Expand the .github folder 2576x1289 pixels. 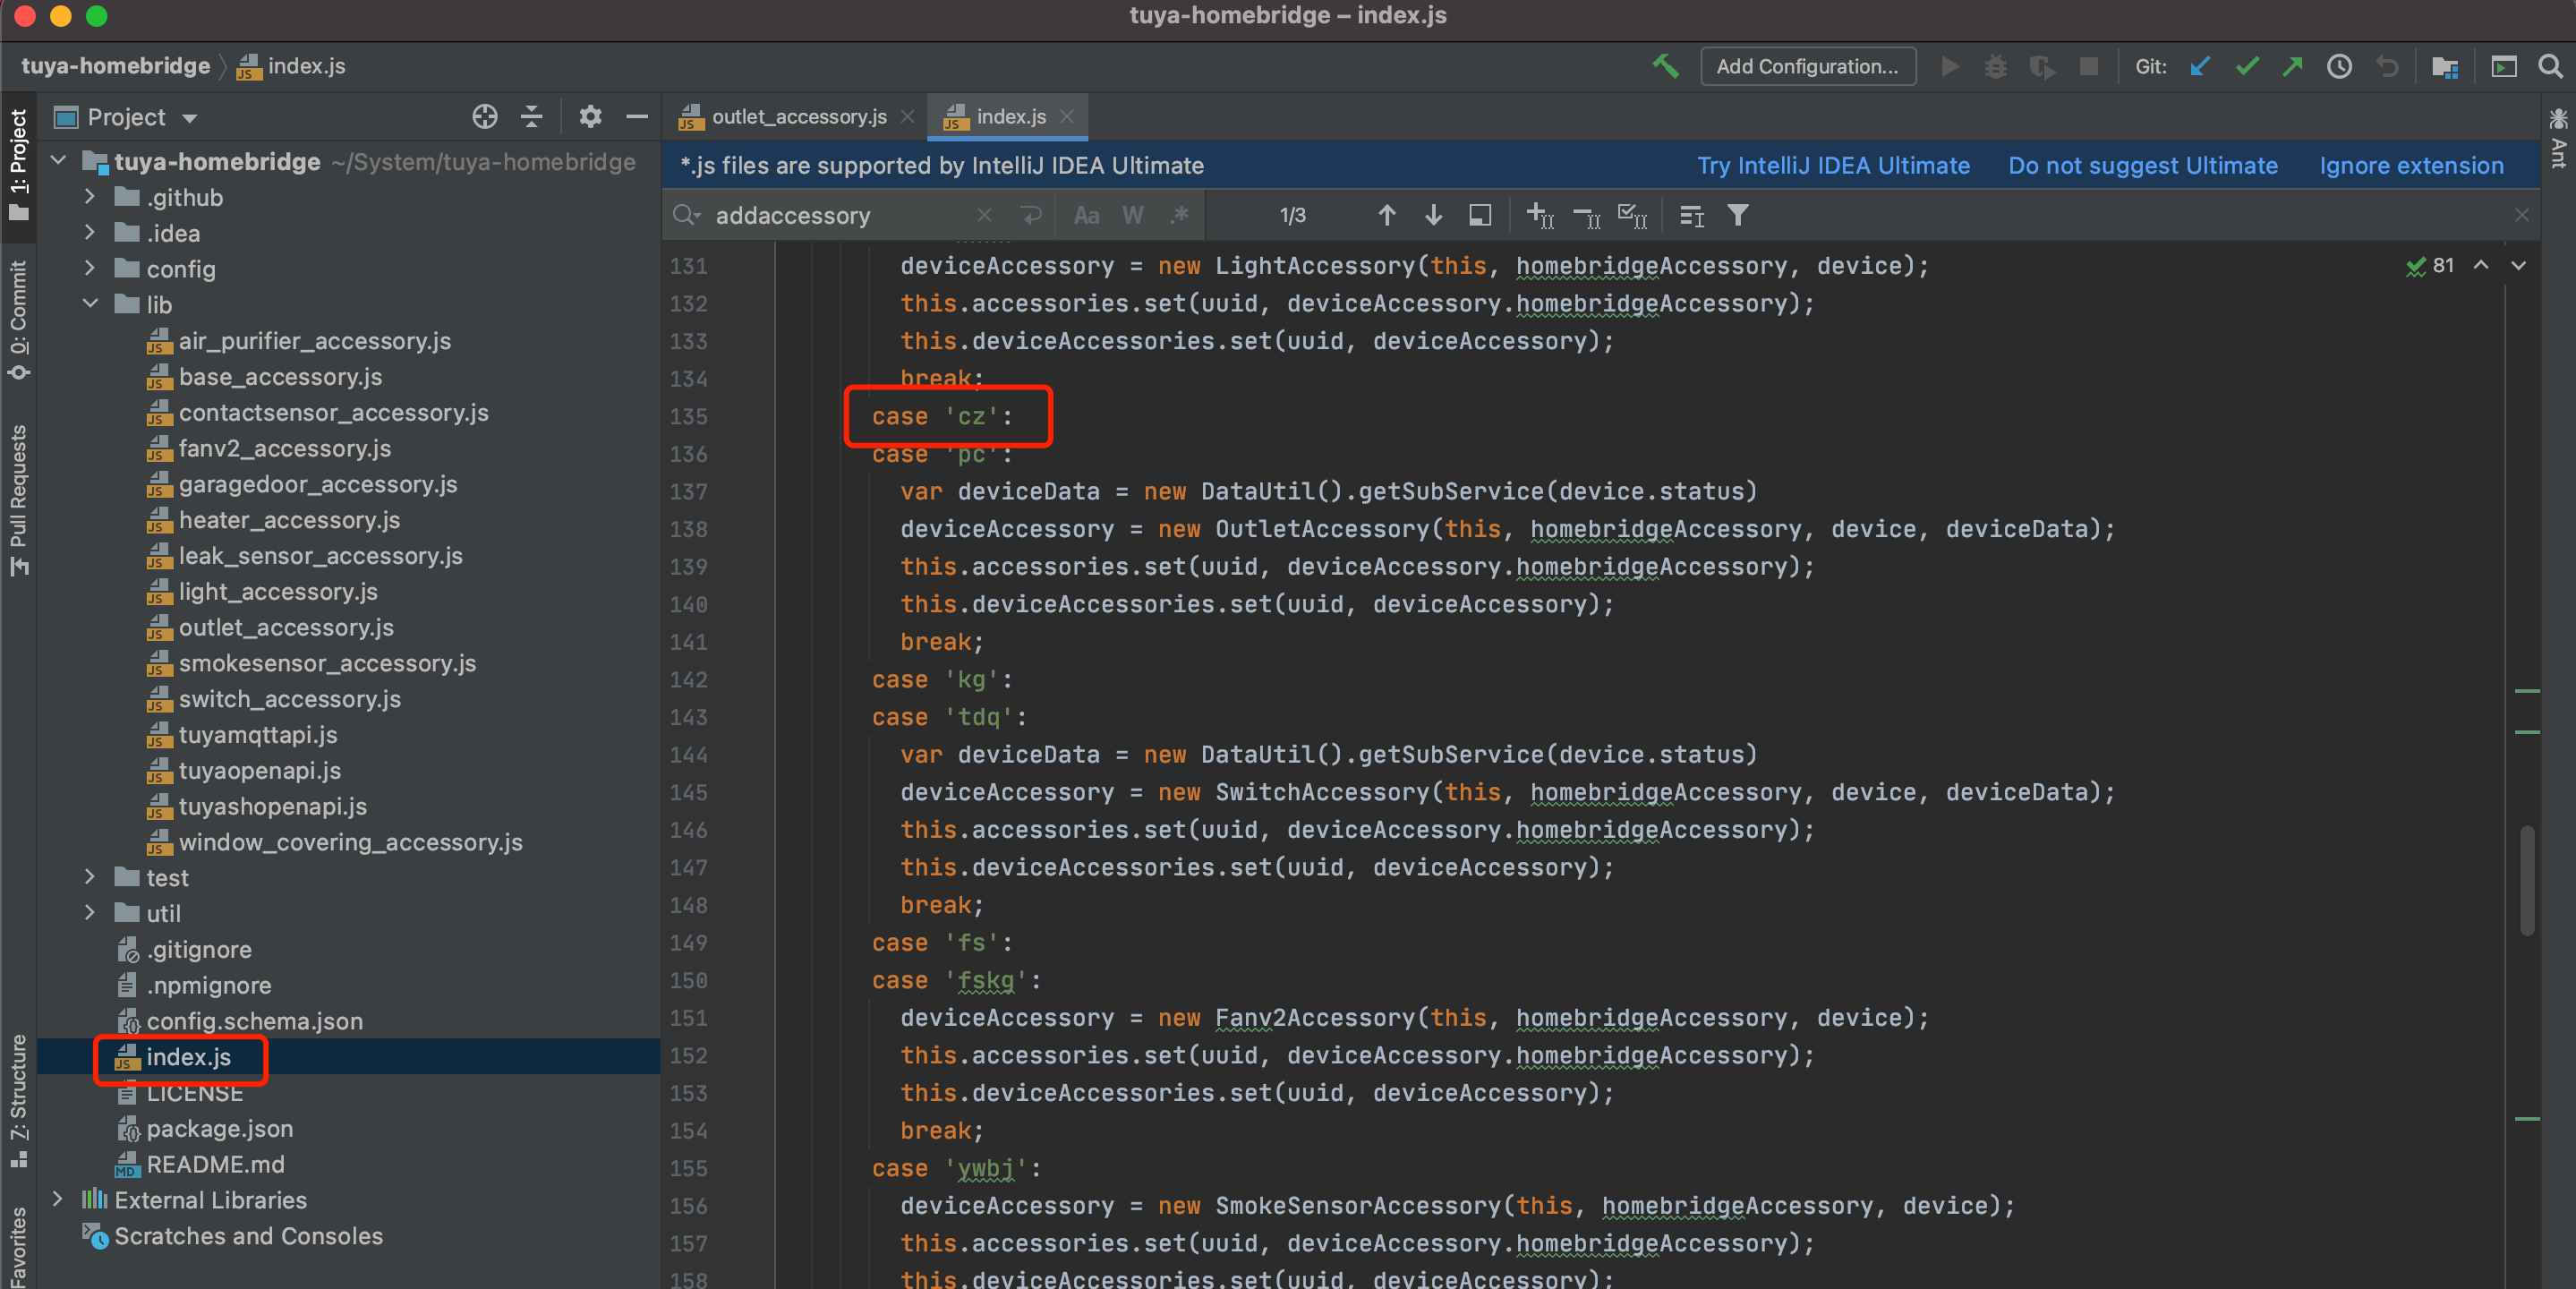90,197
